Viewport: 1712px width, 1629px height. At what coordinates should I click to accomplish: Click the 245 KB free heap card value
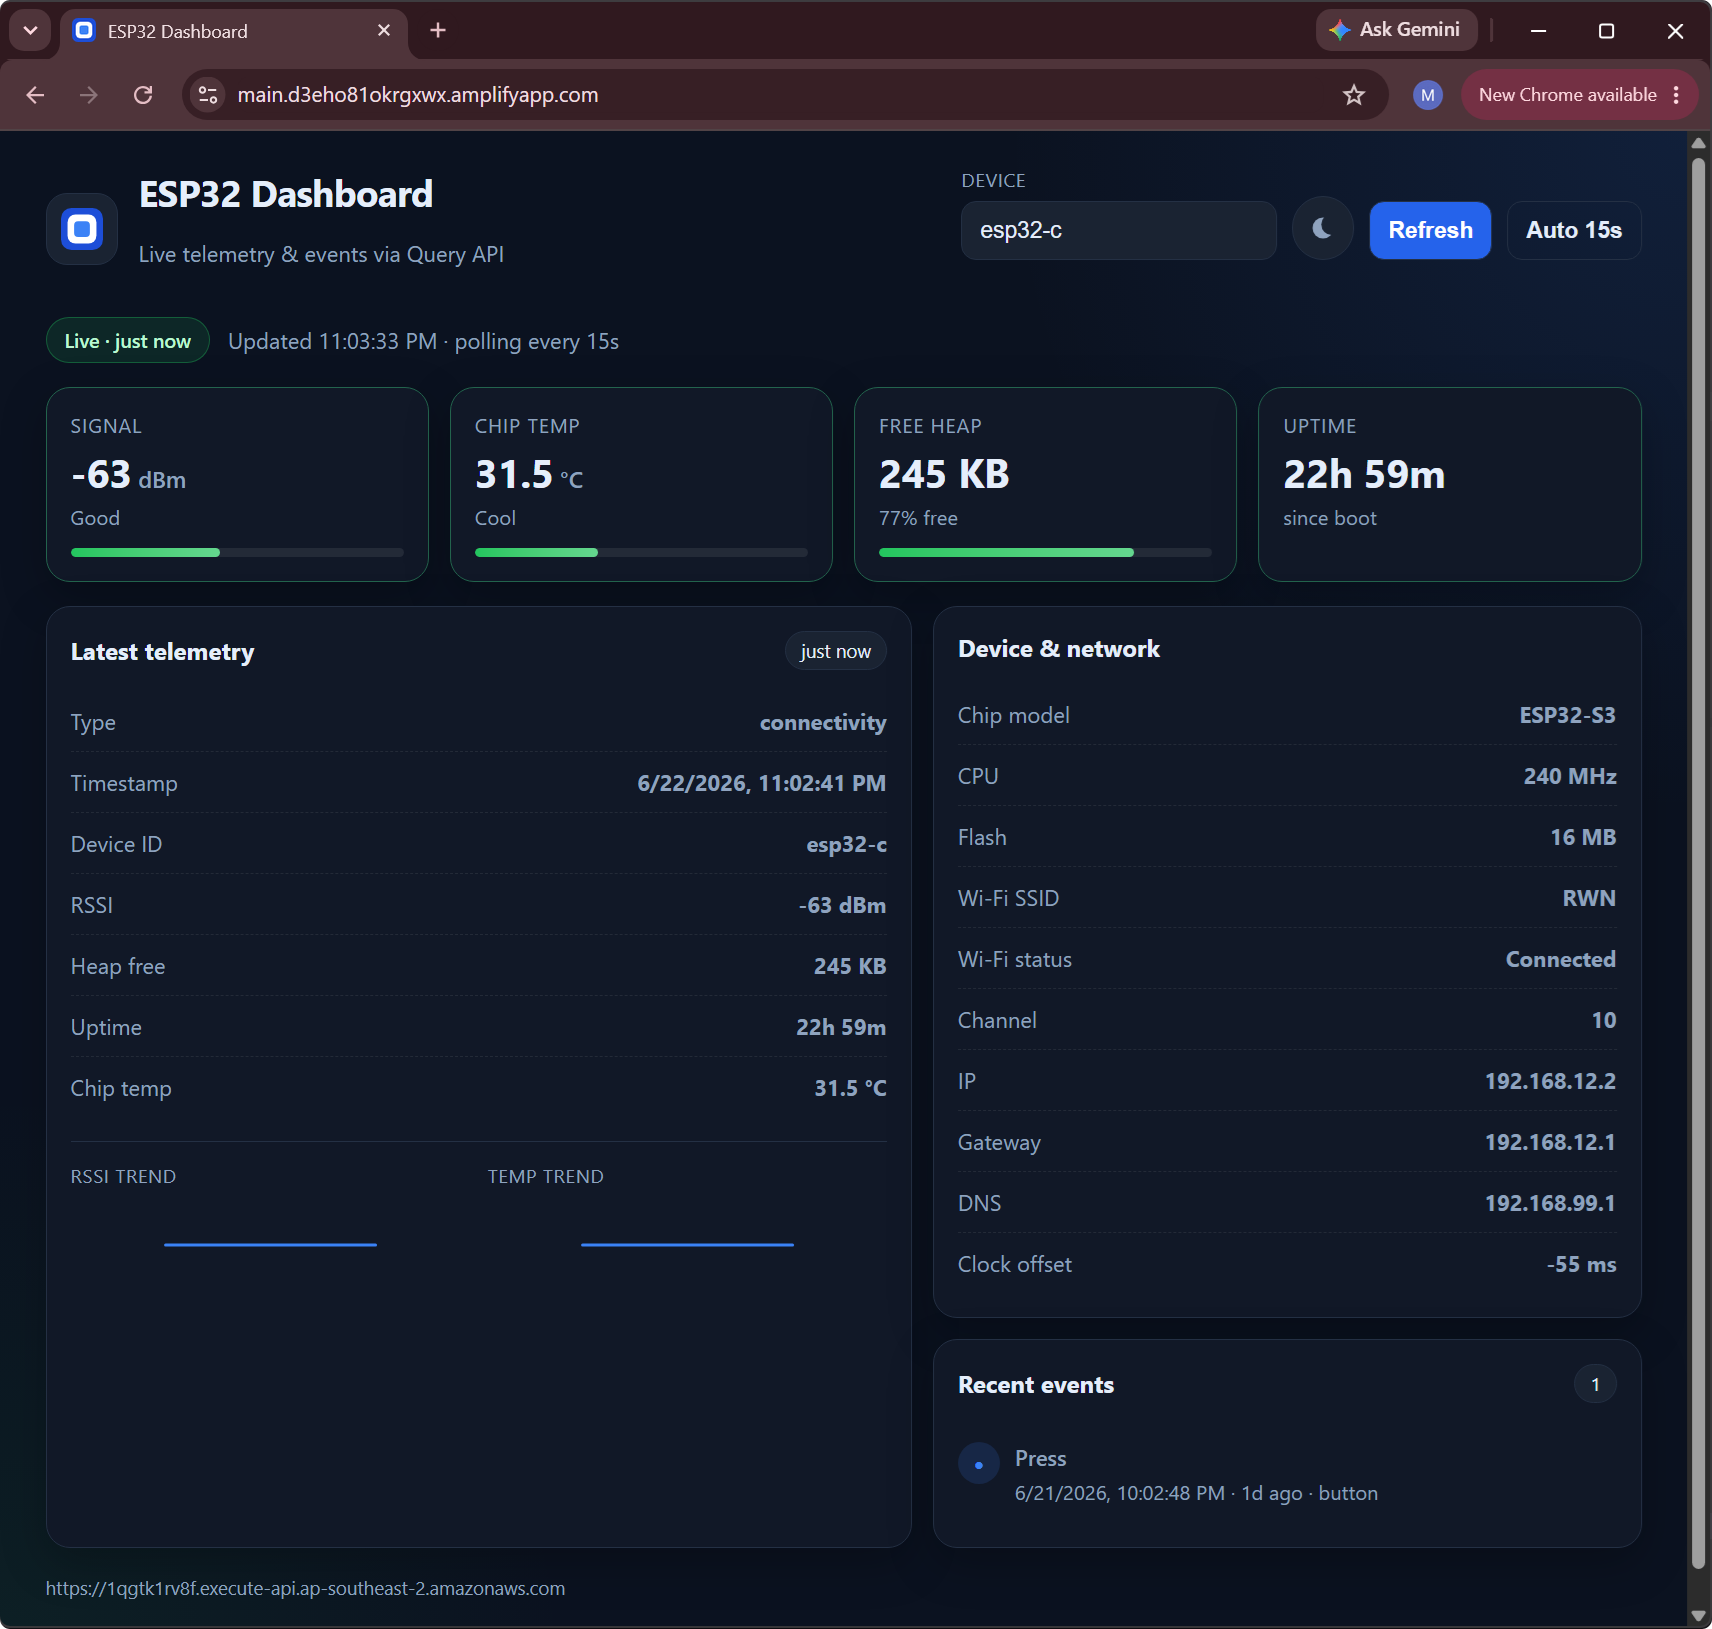click(x=944, y=475)
